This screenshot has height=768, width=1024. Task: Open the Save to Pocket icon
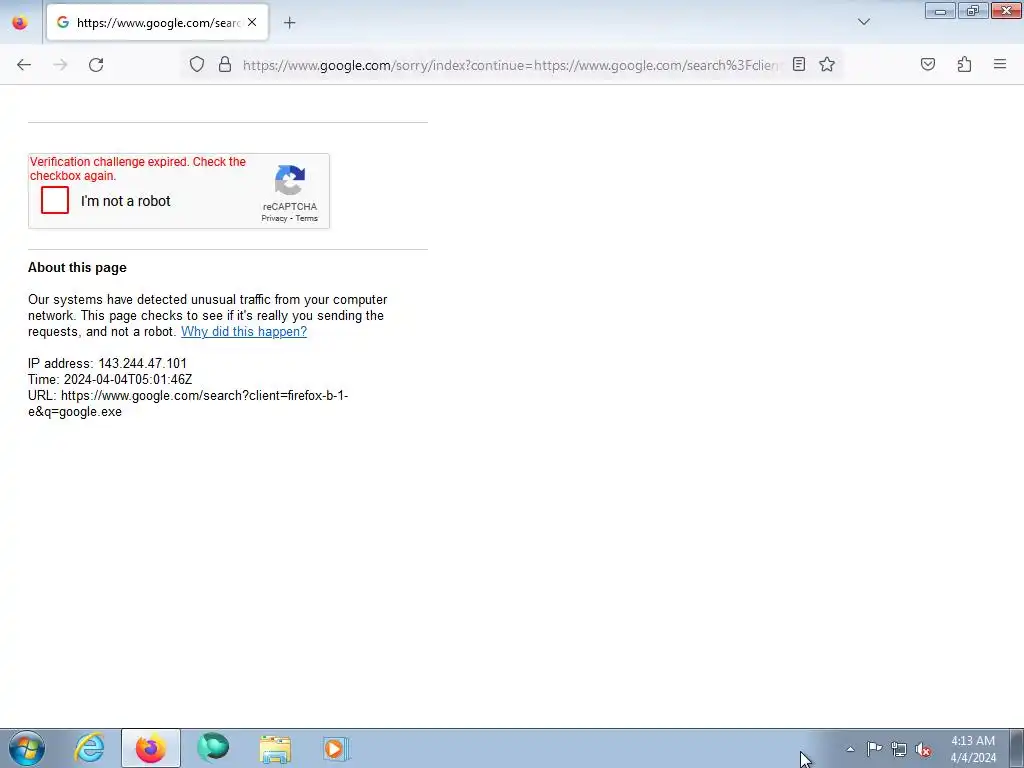pos(927,64)
